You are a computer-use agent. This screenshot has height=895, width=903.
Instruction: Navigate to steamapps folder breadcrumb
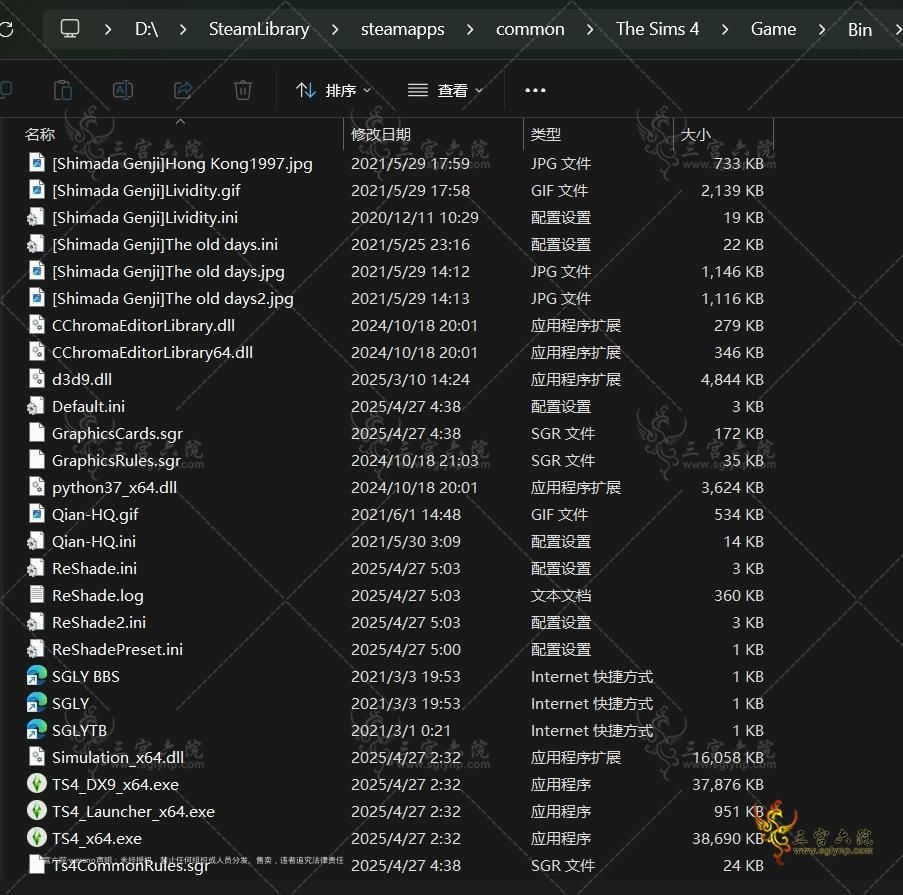403,29
